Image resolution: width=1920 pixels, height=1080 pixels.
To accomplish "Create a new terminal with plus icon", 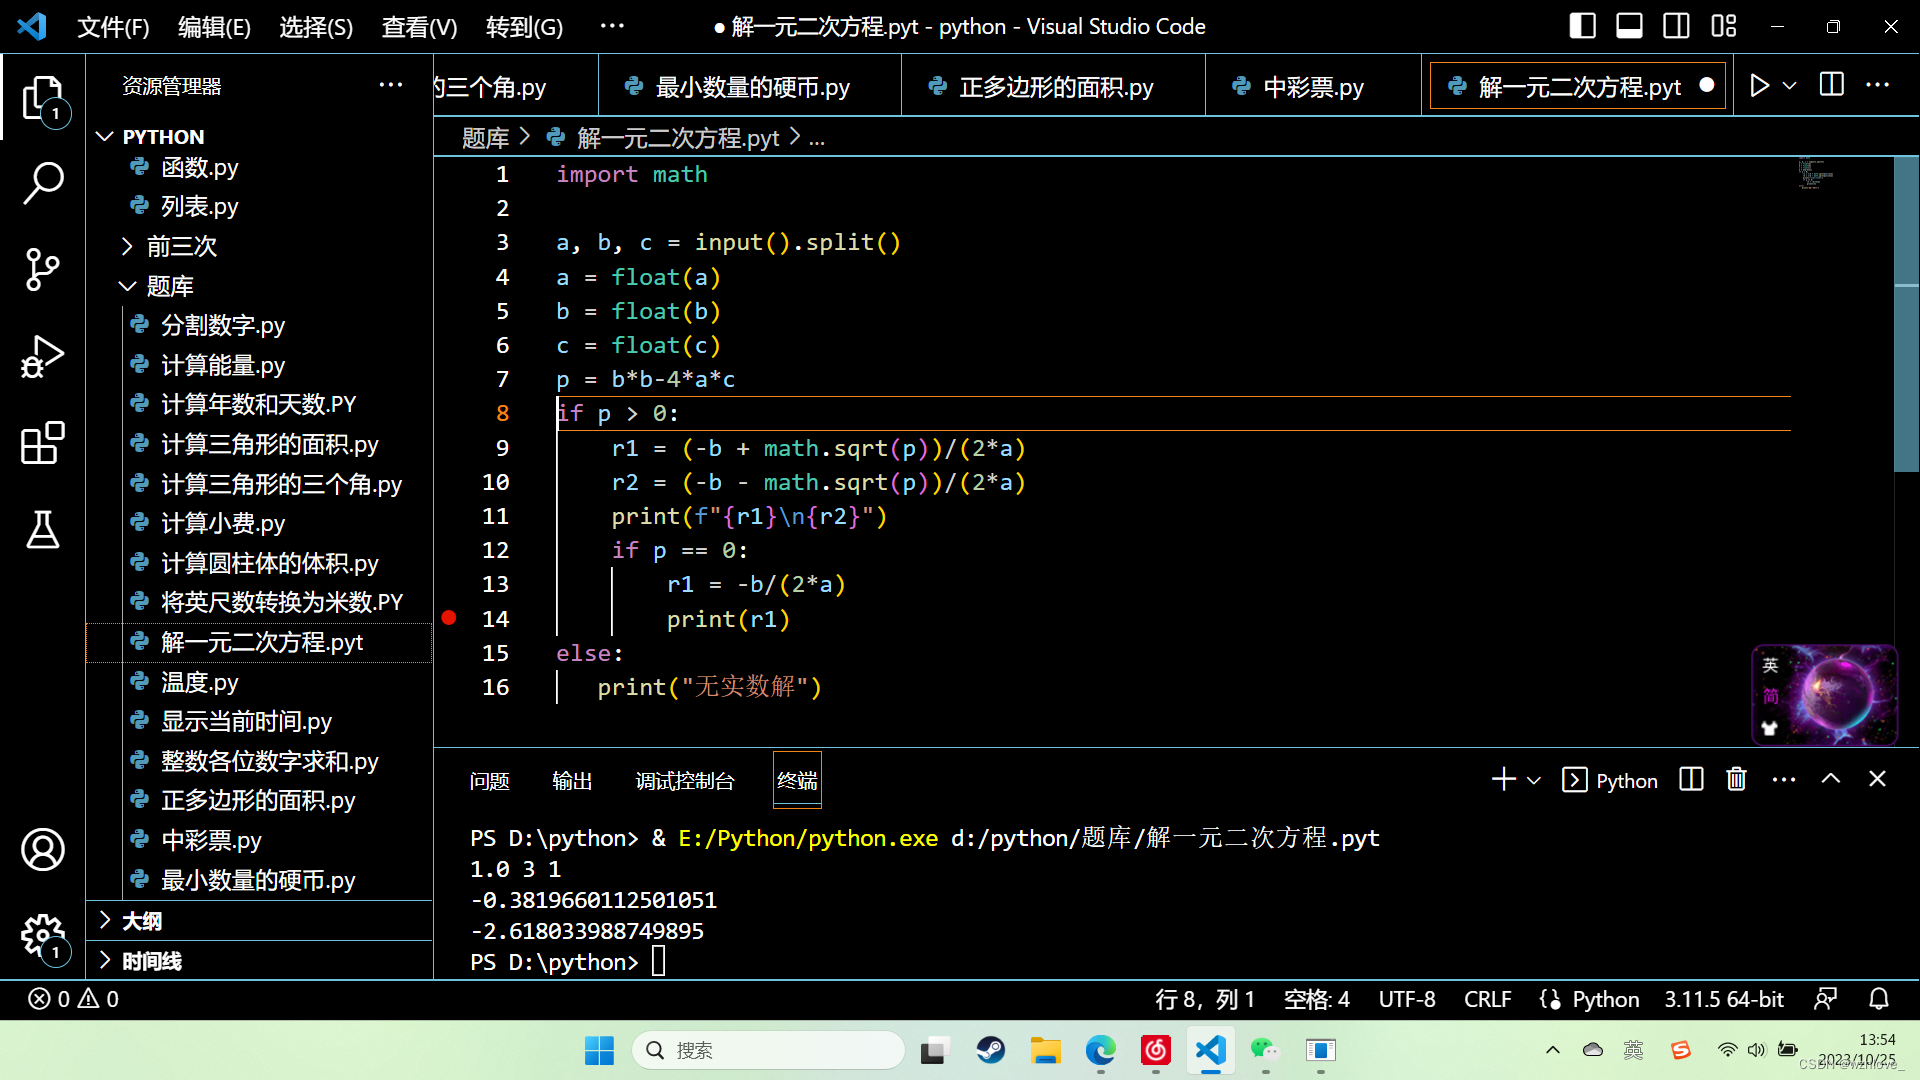I will pos(1503,780).
